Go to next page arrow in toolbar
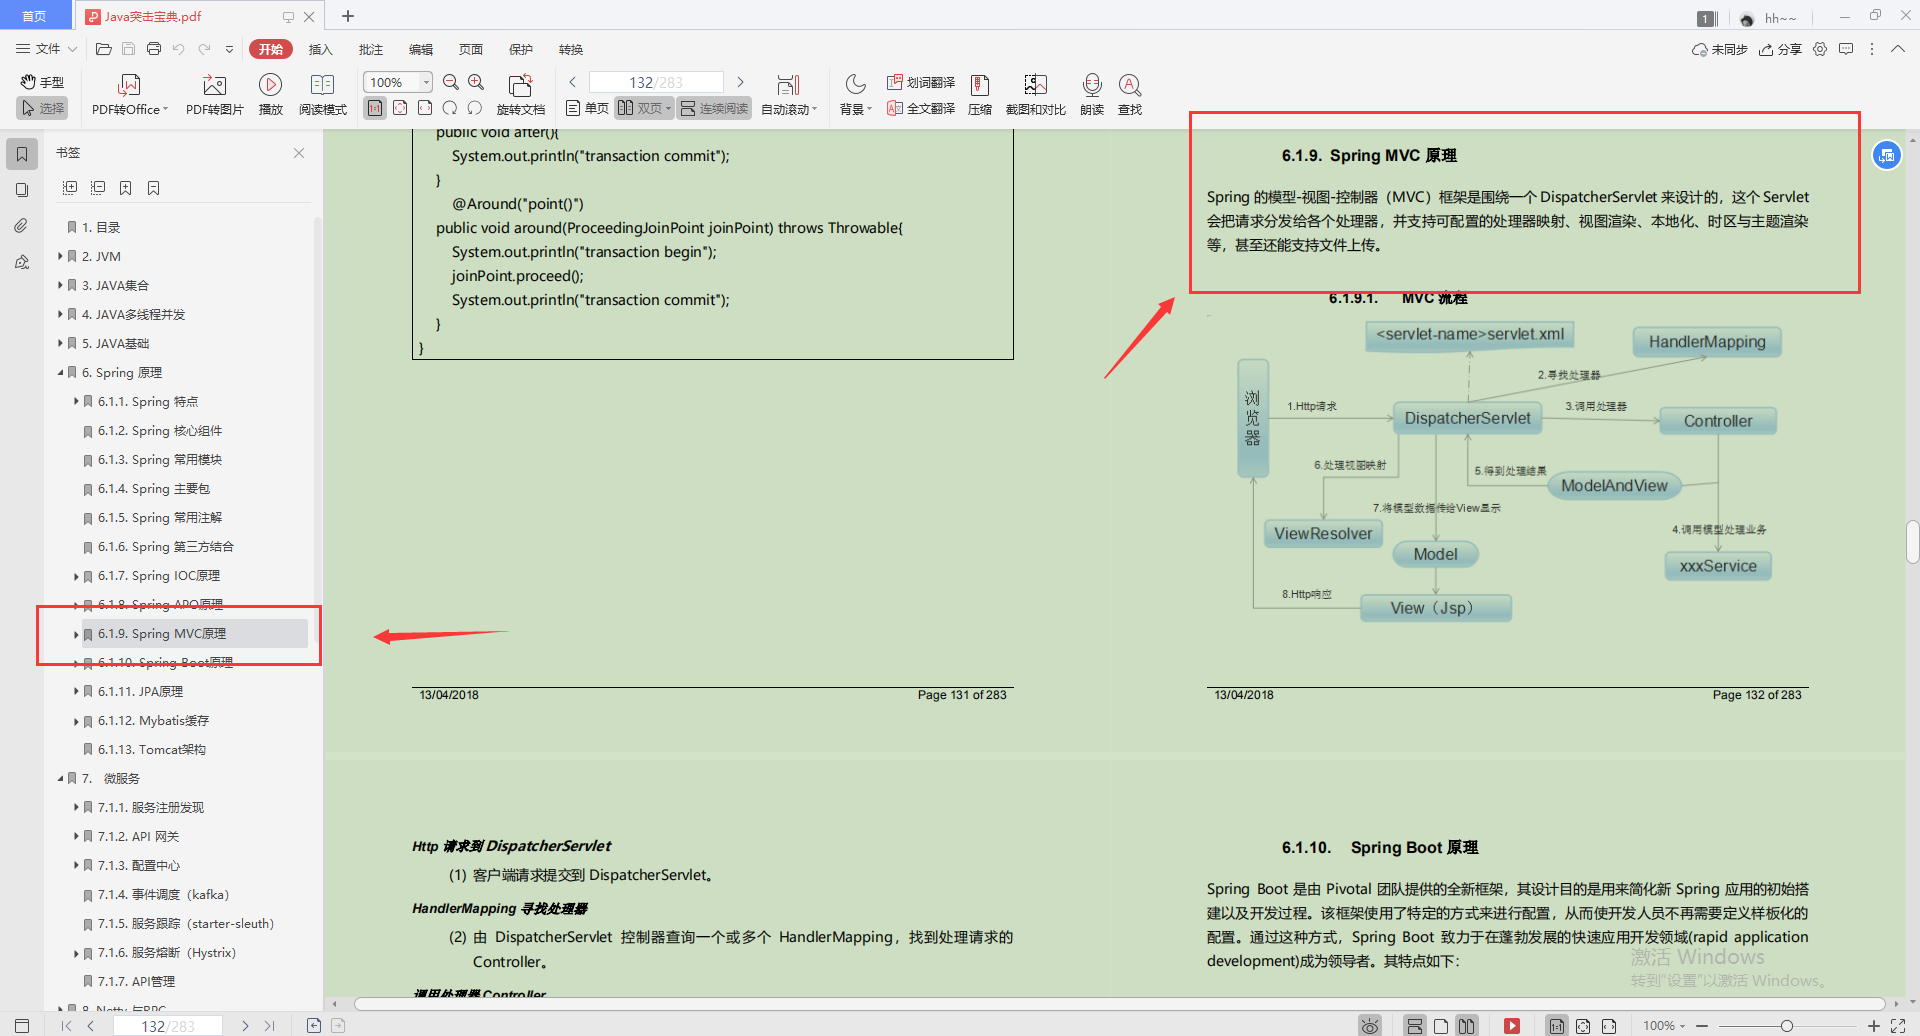 (740, 82)
